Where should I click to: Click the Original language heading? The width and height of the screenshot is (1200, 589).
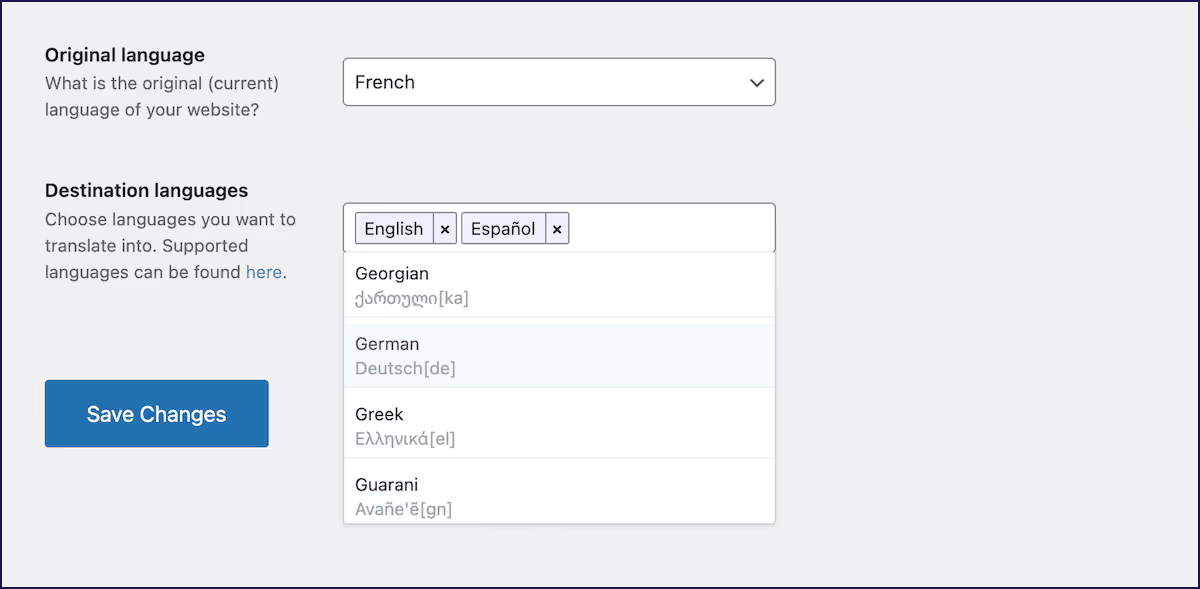click(x=124, y=55)
